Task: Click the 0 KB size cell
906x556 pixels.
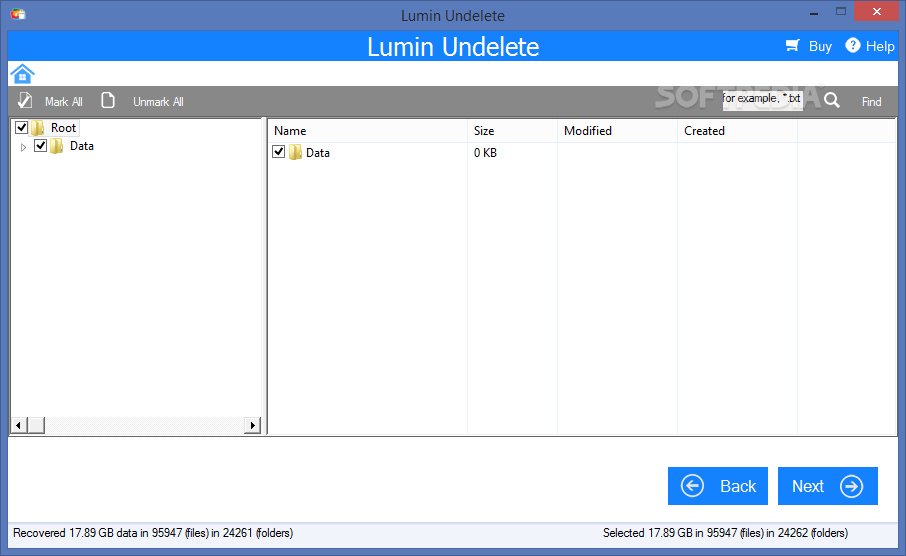Action: click(x=485, y=153)
